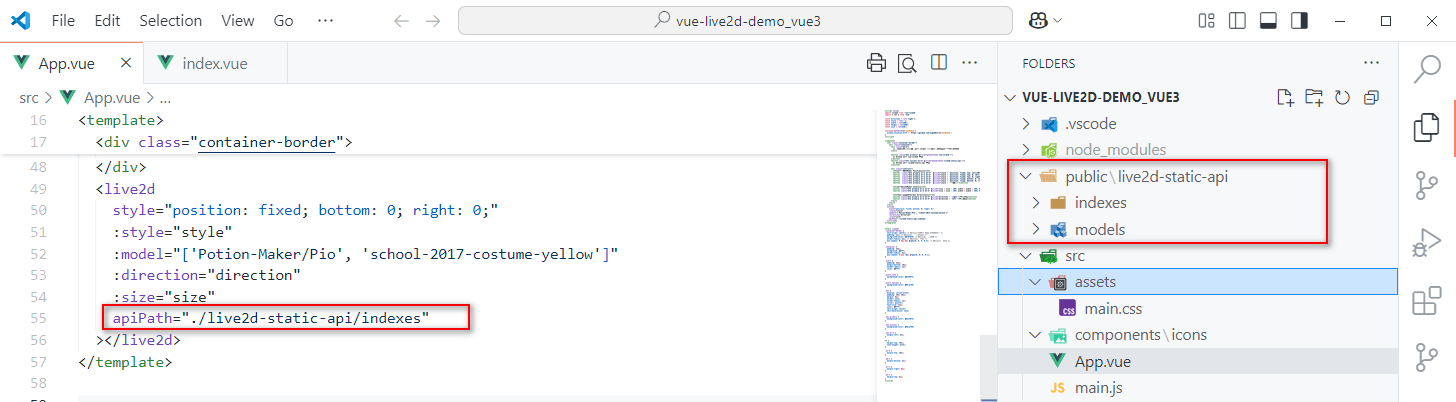
Task: Collapse the src folder
Action: coord(1024,256)
